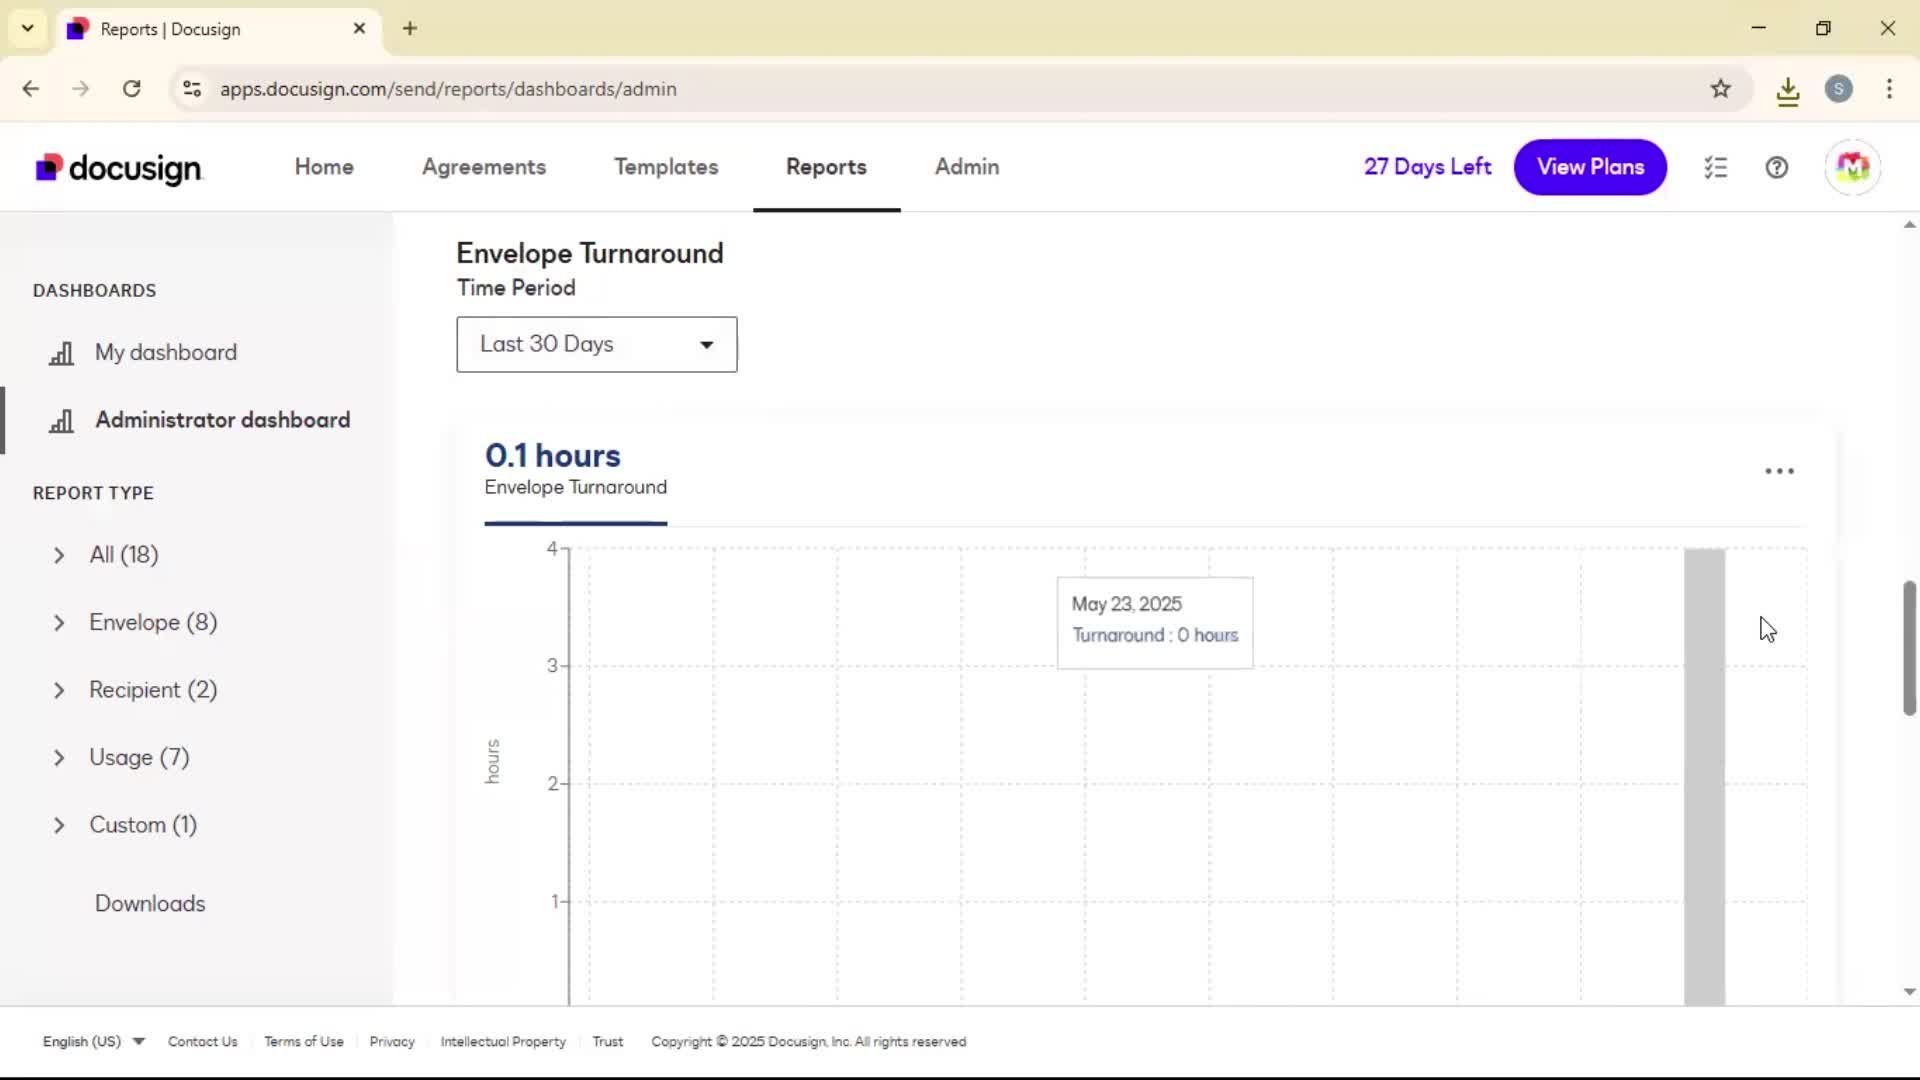This screenshot has height=1080, width=1920.
Task: Reload the page
Action: [131, 89]
